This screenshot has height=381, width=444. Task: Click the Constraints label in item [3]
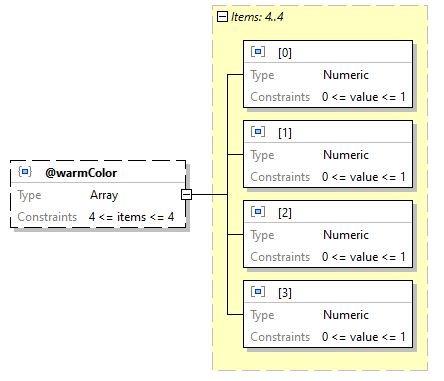[280, 337]
